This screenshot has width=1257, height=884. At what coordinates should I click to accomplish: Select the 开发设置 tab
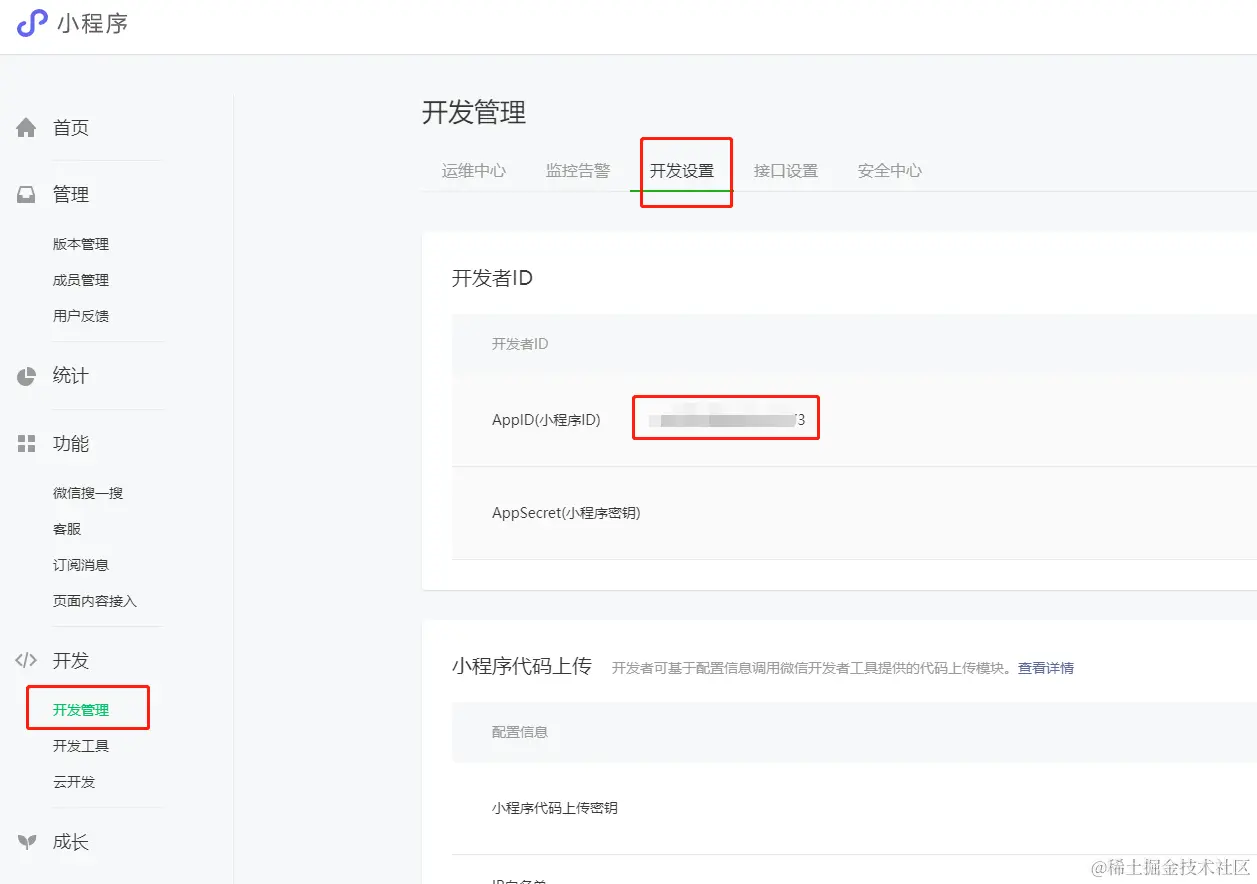click(x=685, y=170)
